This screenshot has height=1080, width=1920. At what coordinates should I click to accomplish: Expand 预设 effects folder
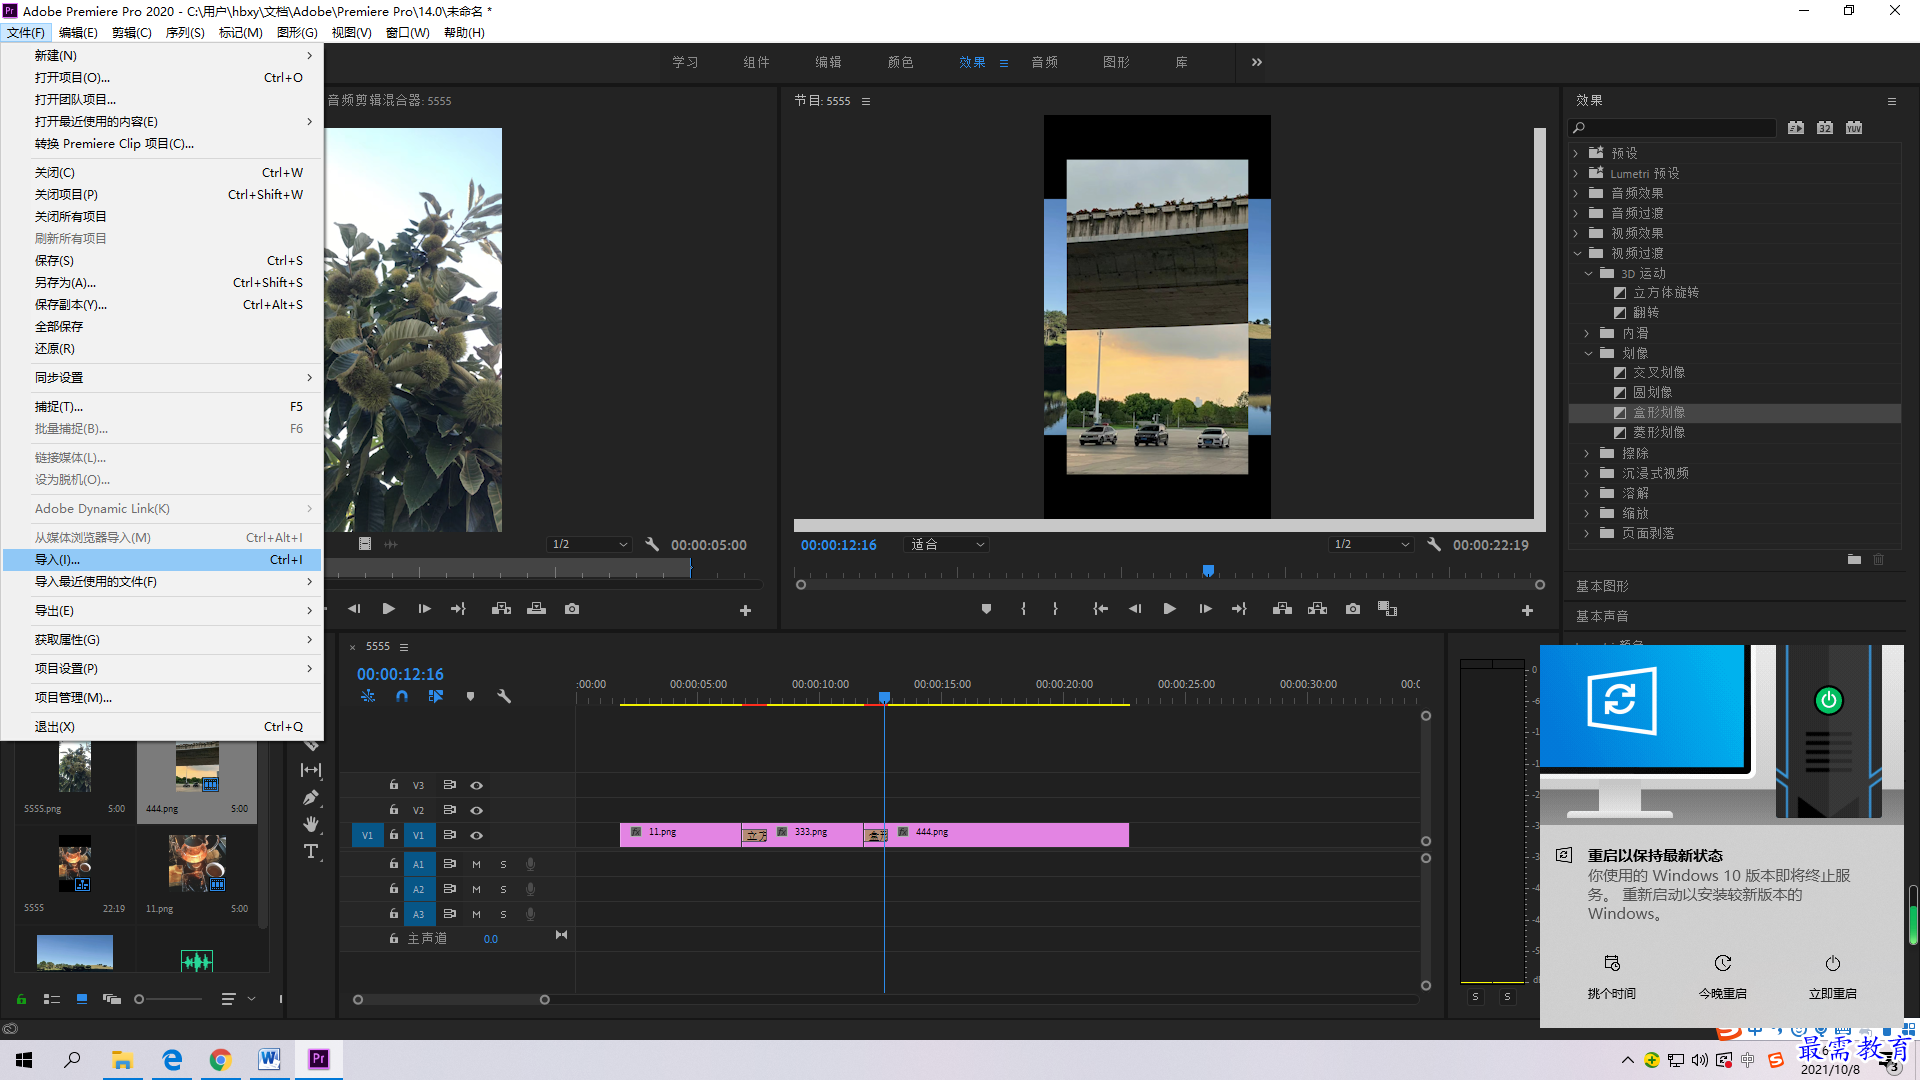(1576, 153)
